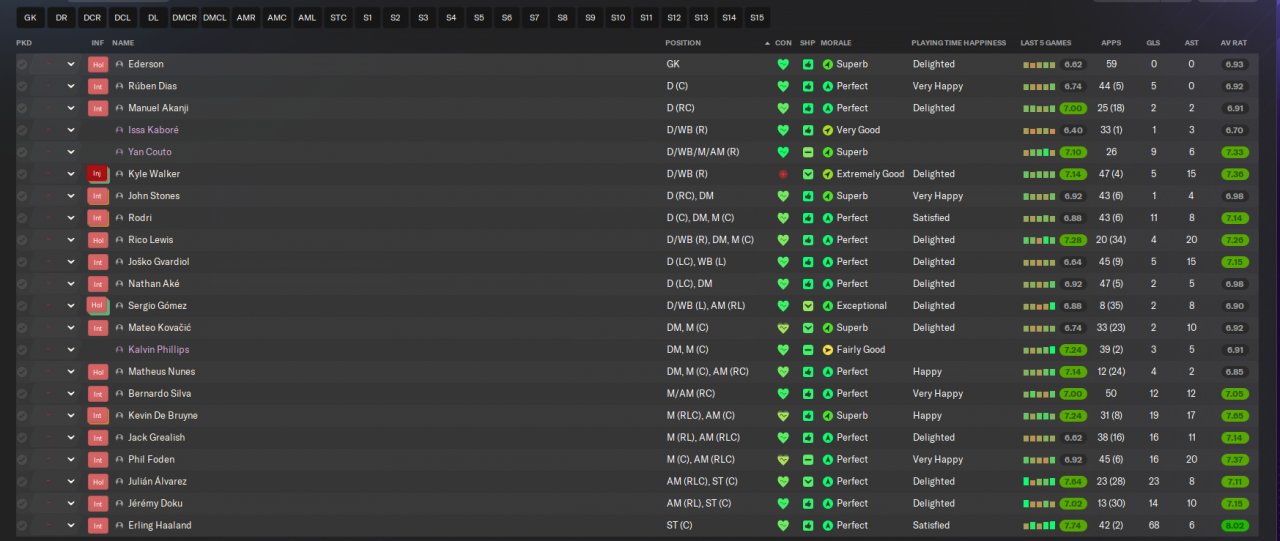This screenshot has width=1280, height=541.
Task: Open the dropdown chevron for Manuel Akanji
Action: tap(71, 108)
